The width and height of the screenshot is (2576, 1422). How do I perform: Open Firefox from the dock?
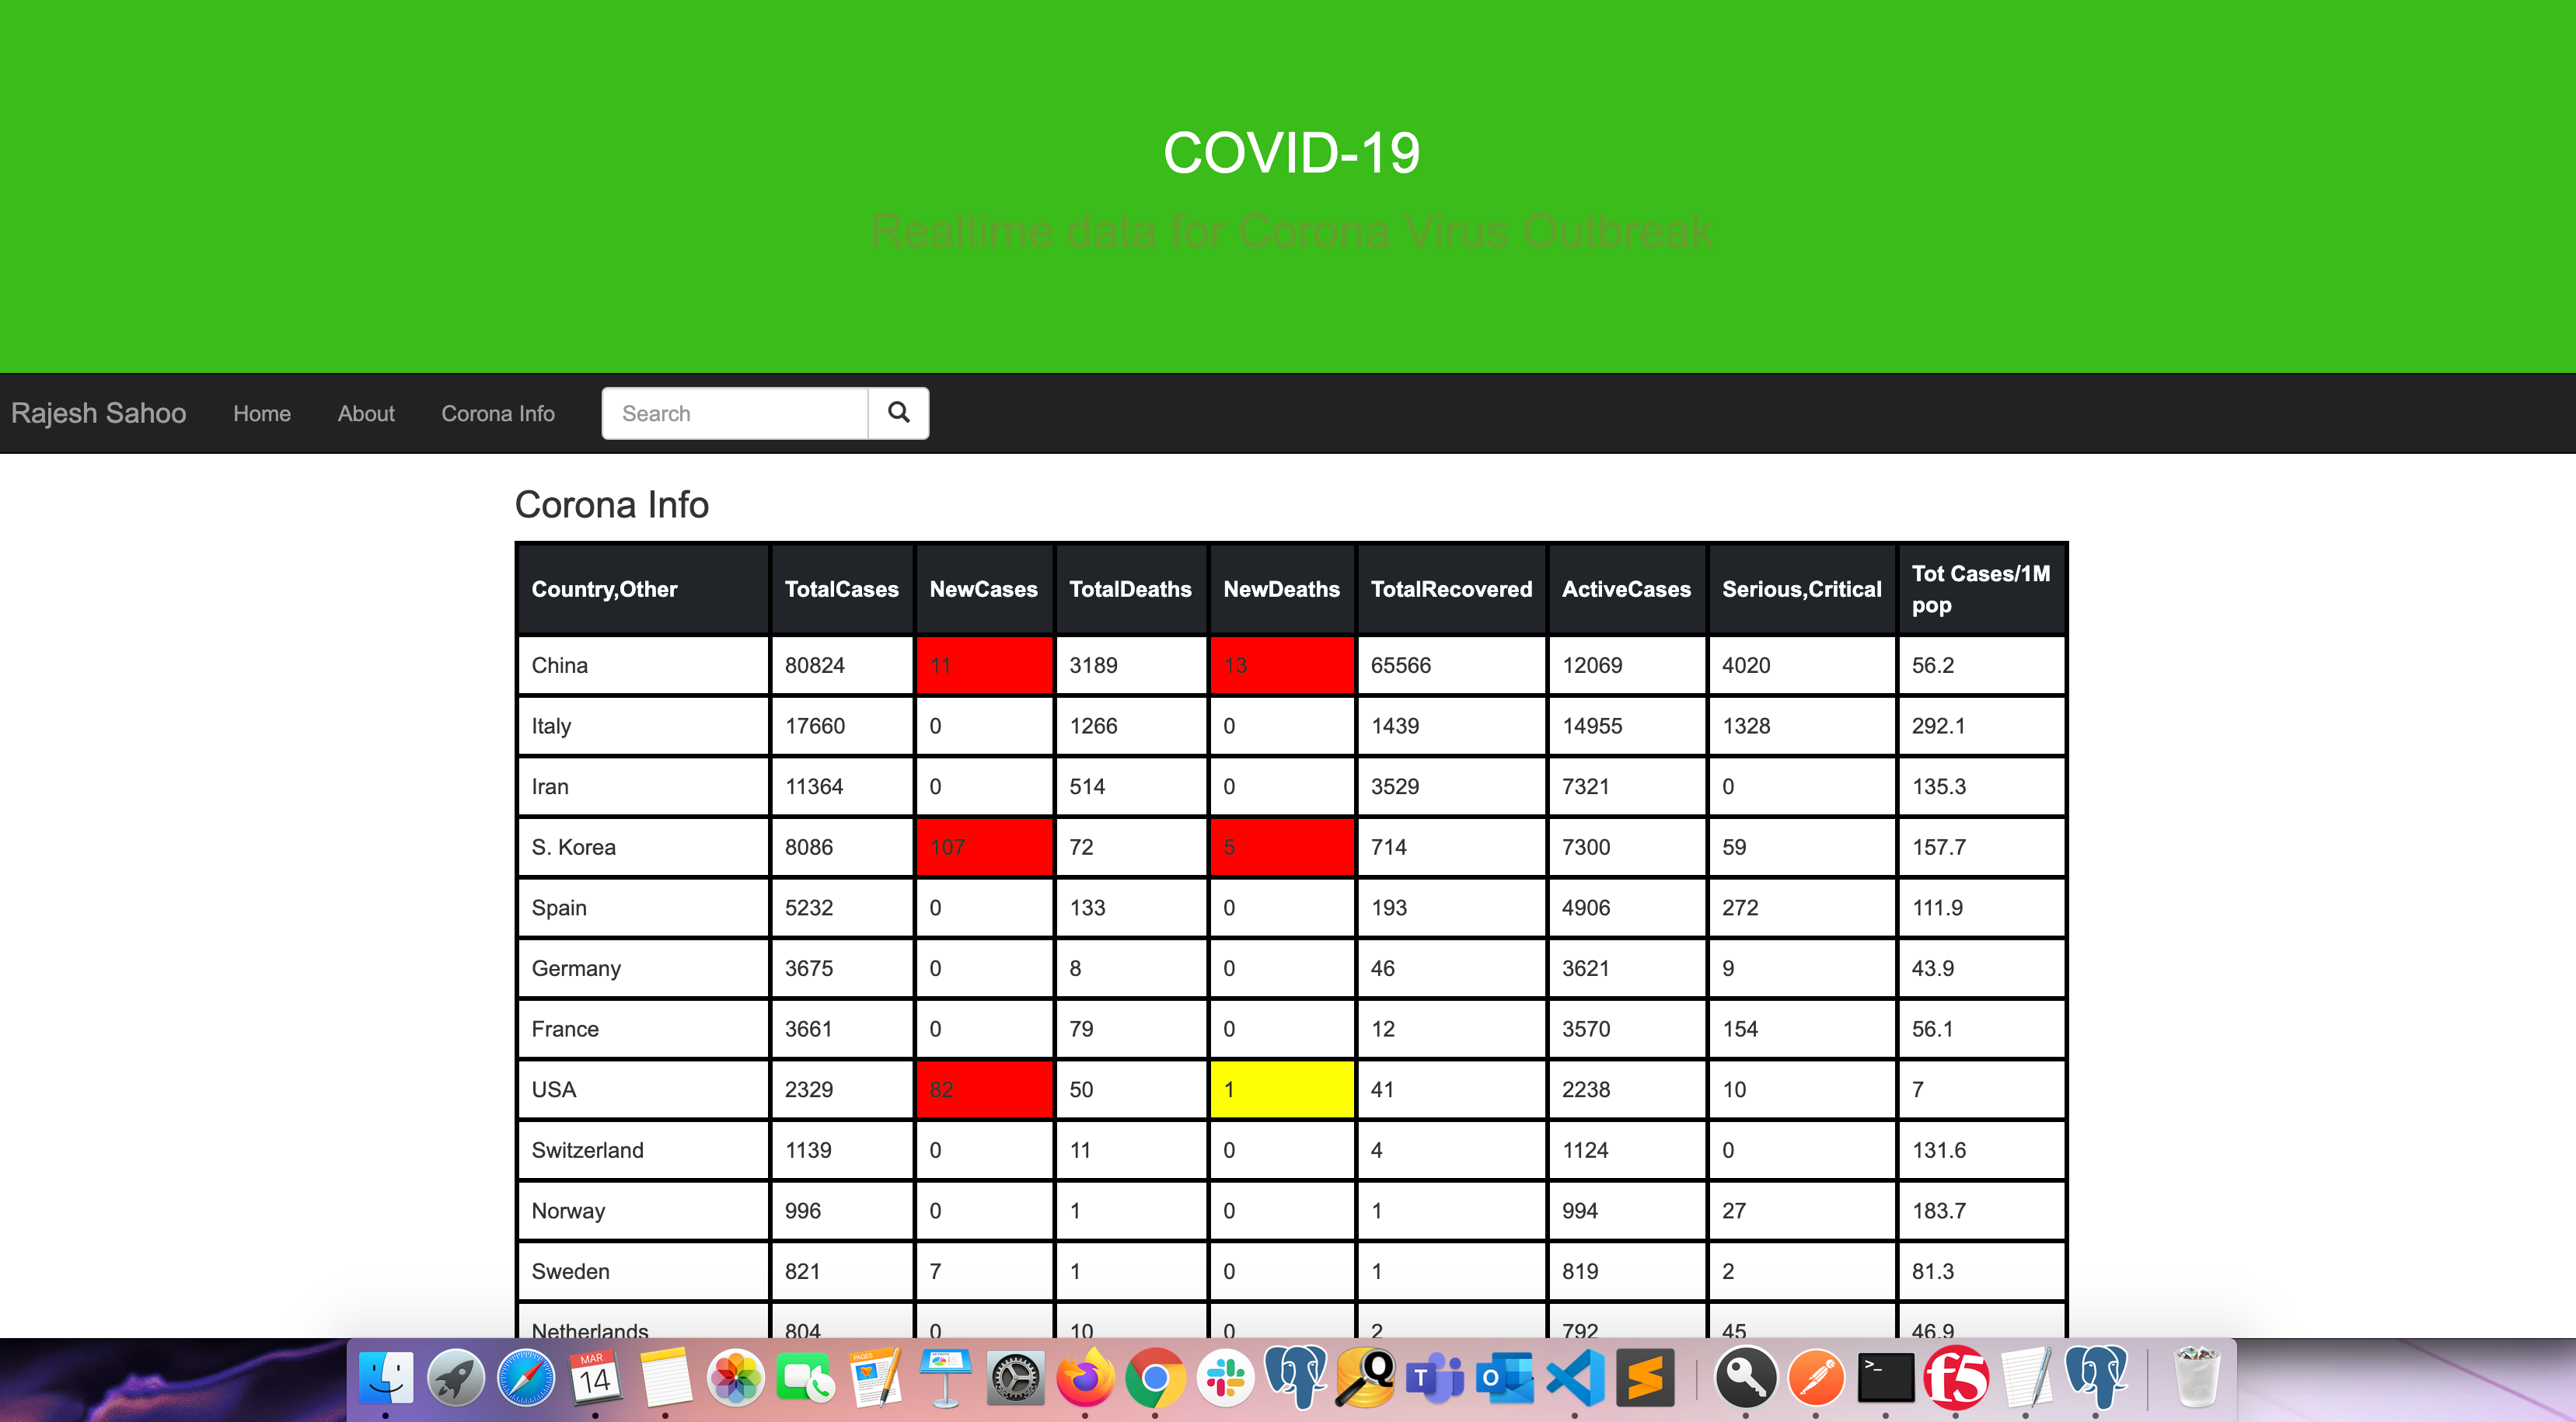point(1085,1379)
